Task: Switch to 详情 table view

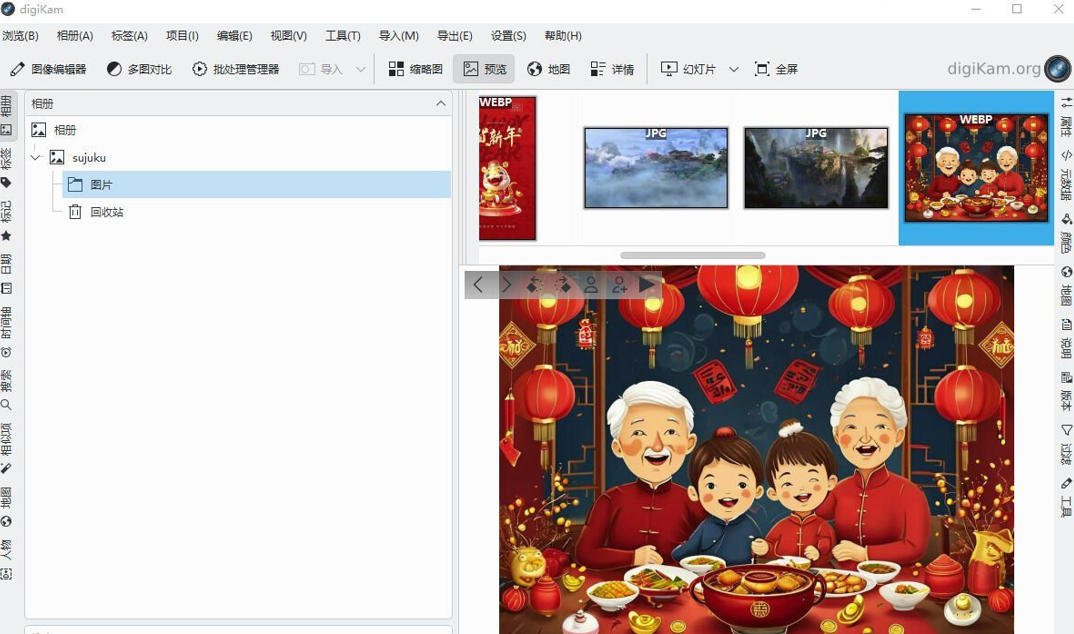Action: (612, 69)
